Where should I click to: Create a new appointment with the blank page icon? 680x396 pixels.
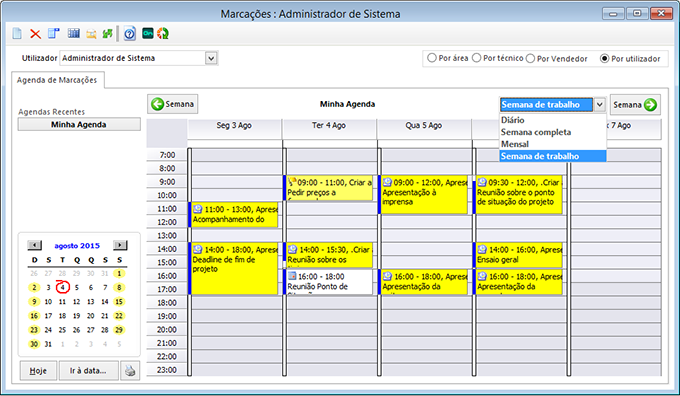(x=17, y=33)
